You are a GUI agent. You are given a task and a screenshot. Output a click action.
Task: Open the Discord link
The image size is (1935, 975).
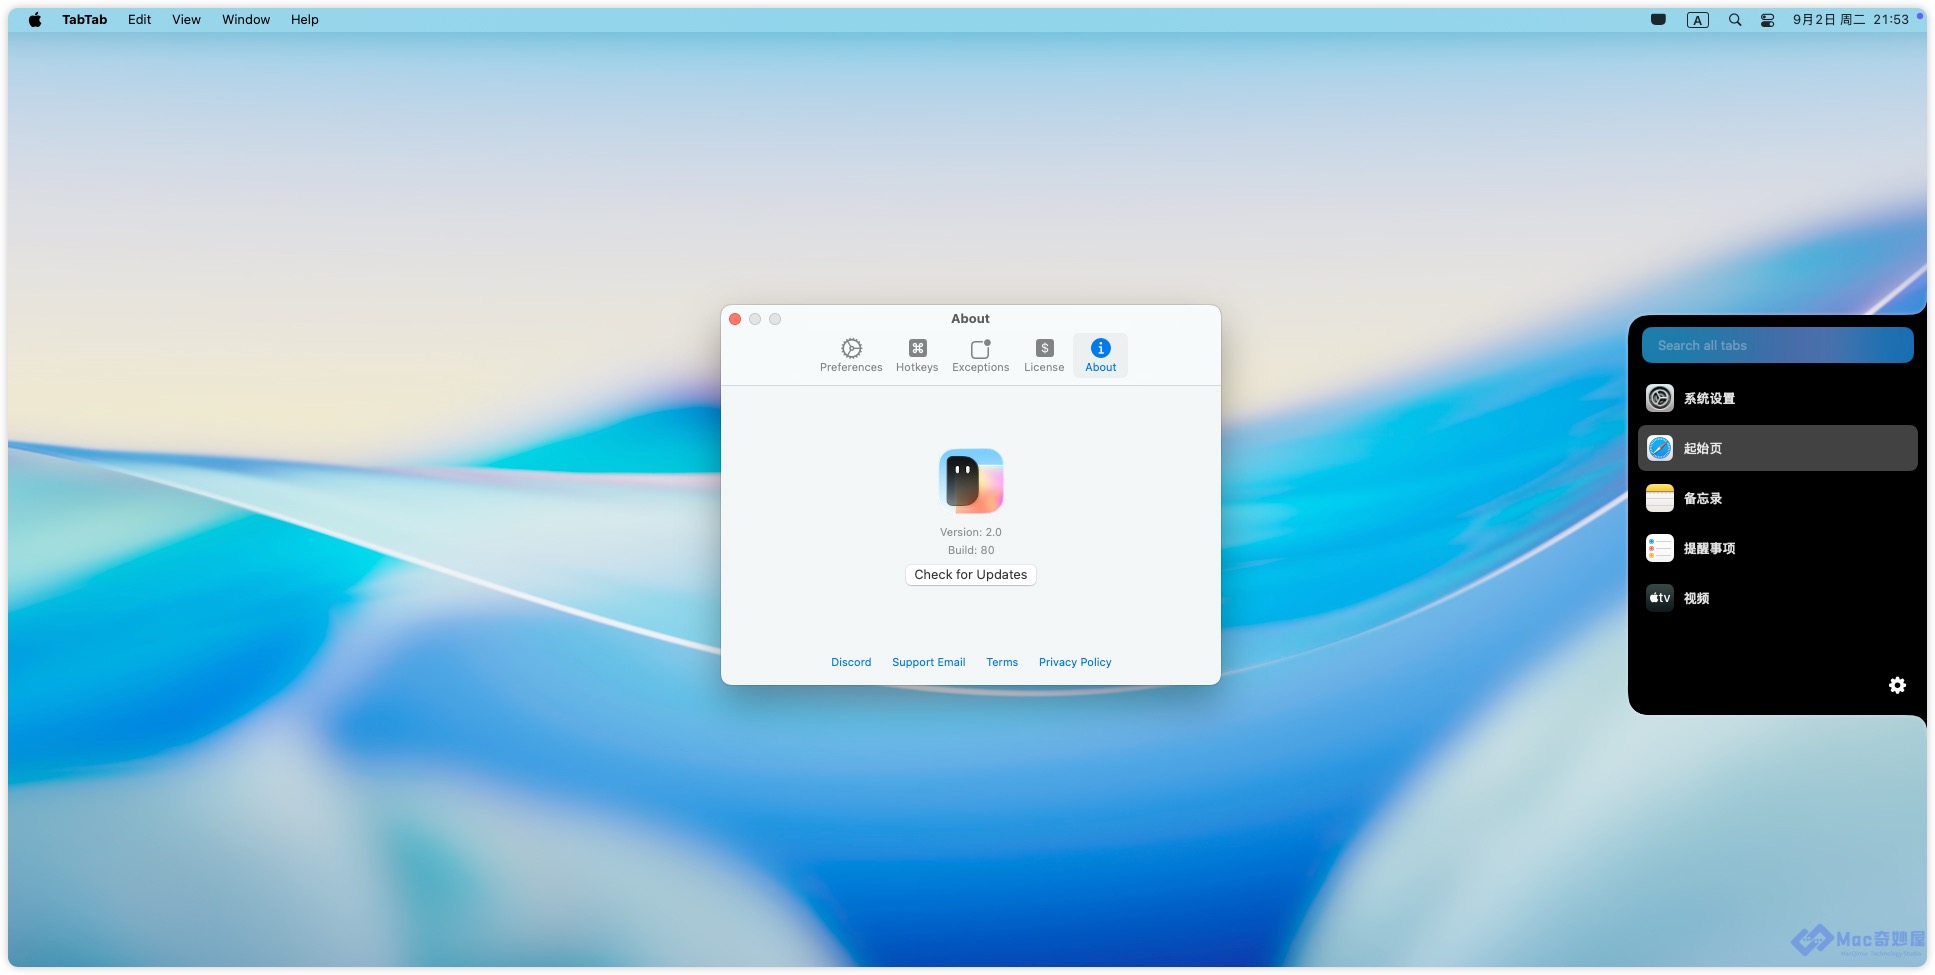pos(851,662)
